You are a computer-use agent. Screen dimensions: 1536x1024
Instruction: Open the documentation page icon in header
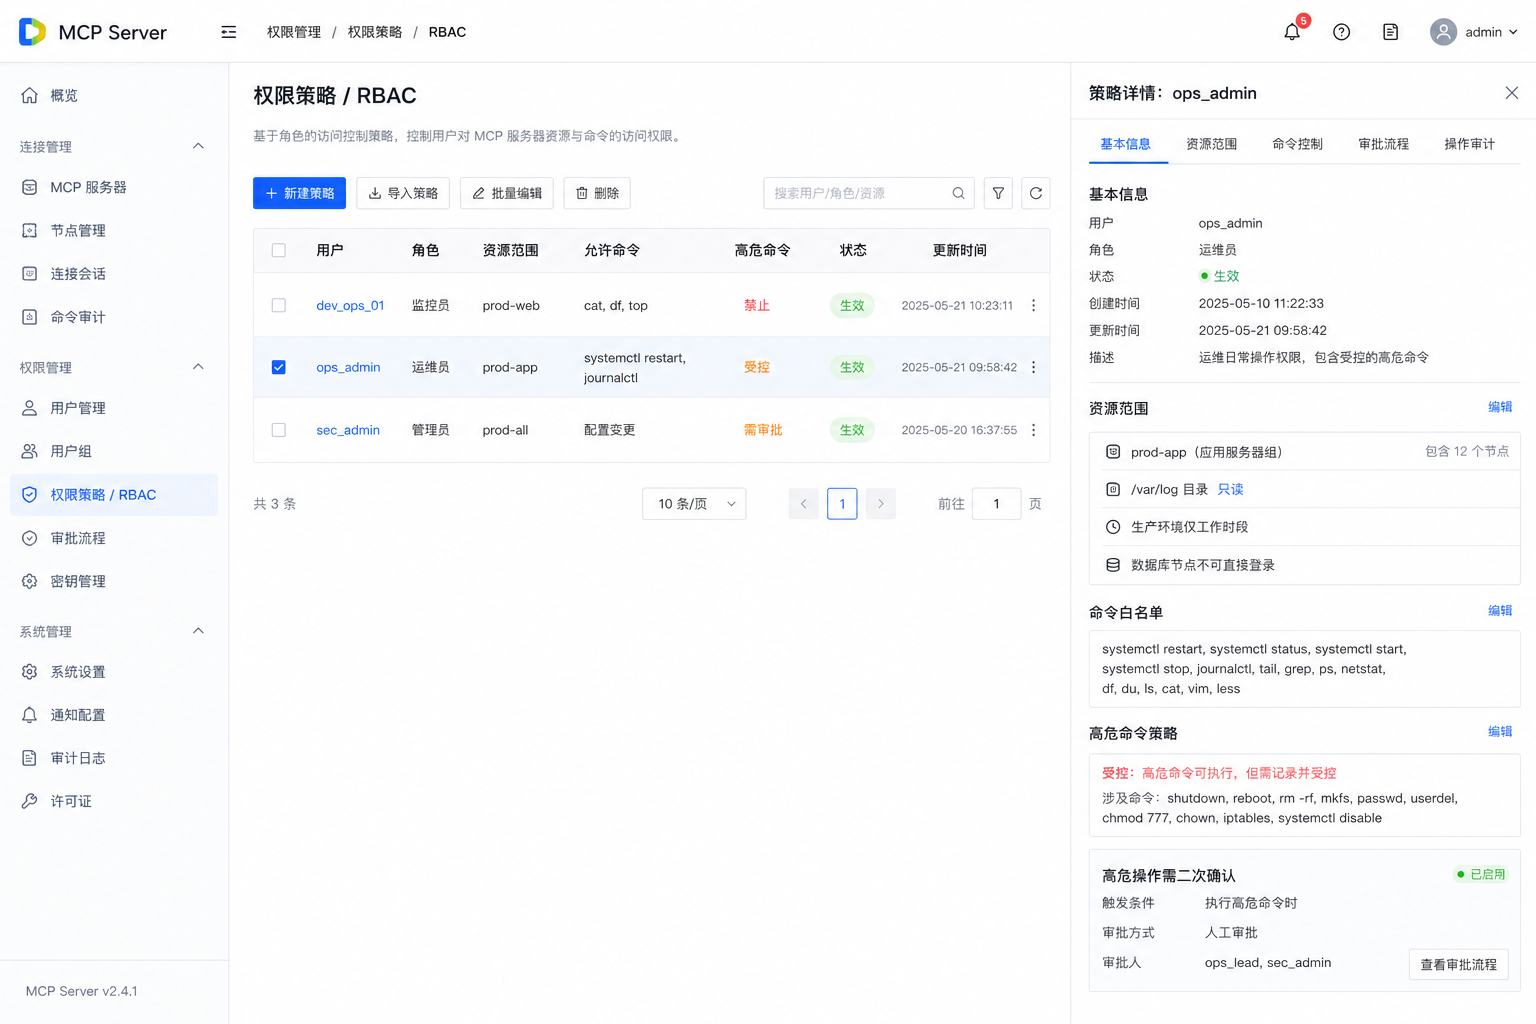pyautogui.click(x=1390, y=32)
